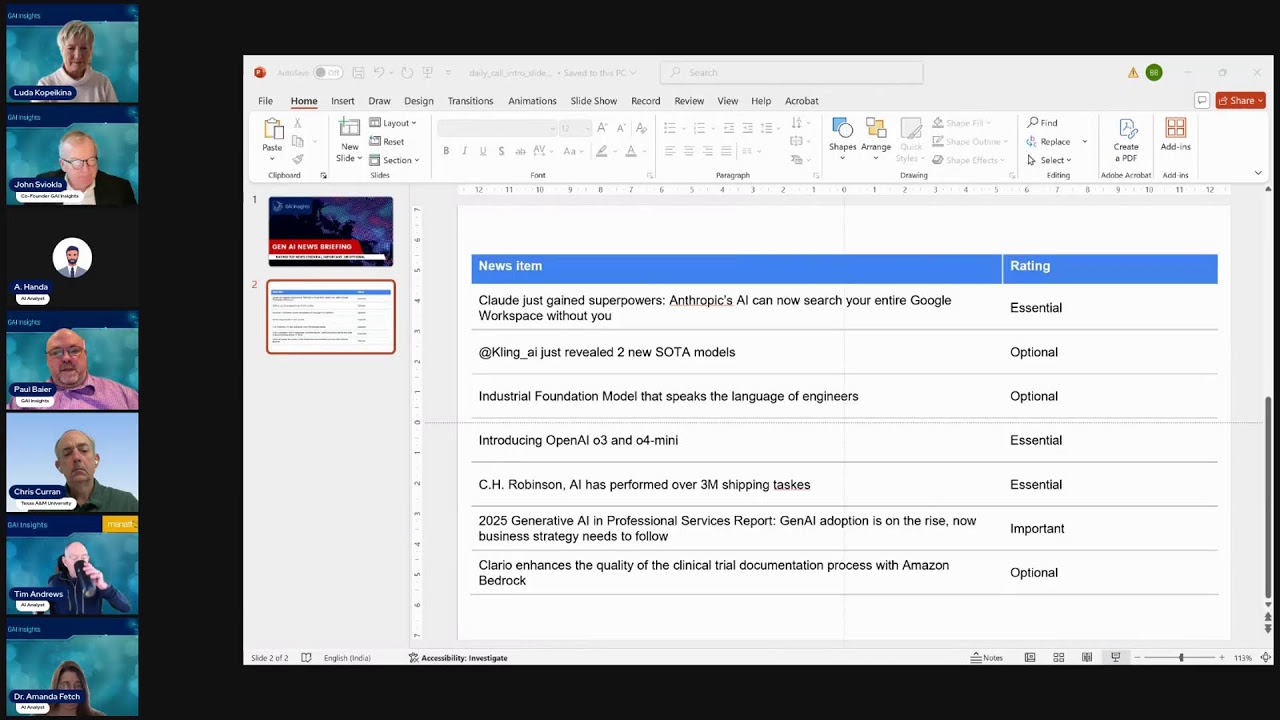Open the Clipboard dialog launcher

click(x=323, y=175)
